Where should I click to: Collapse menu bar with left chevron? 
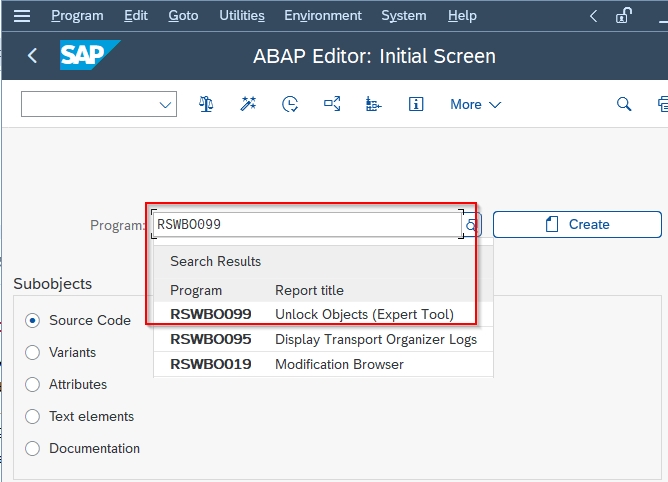tap(593, 16)
